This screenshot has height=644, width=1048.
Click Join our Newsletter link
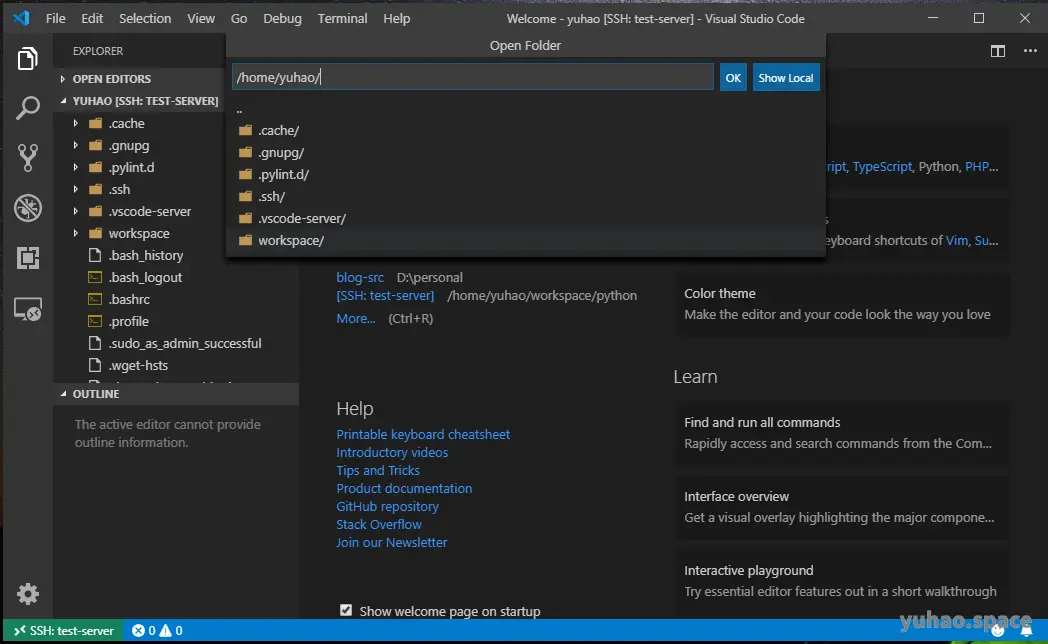pos(391,542)
